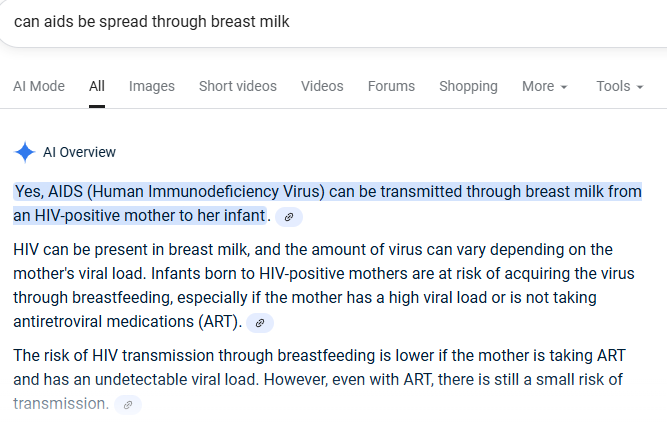Switch to AI Mode tab

pos(39,86)
